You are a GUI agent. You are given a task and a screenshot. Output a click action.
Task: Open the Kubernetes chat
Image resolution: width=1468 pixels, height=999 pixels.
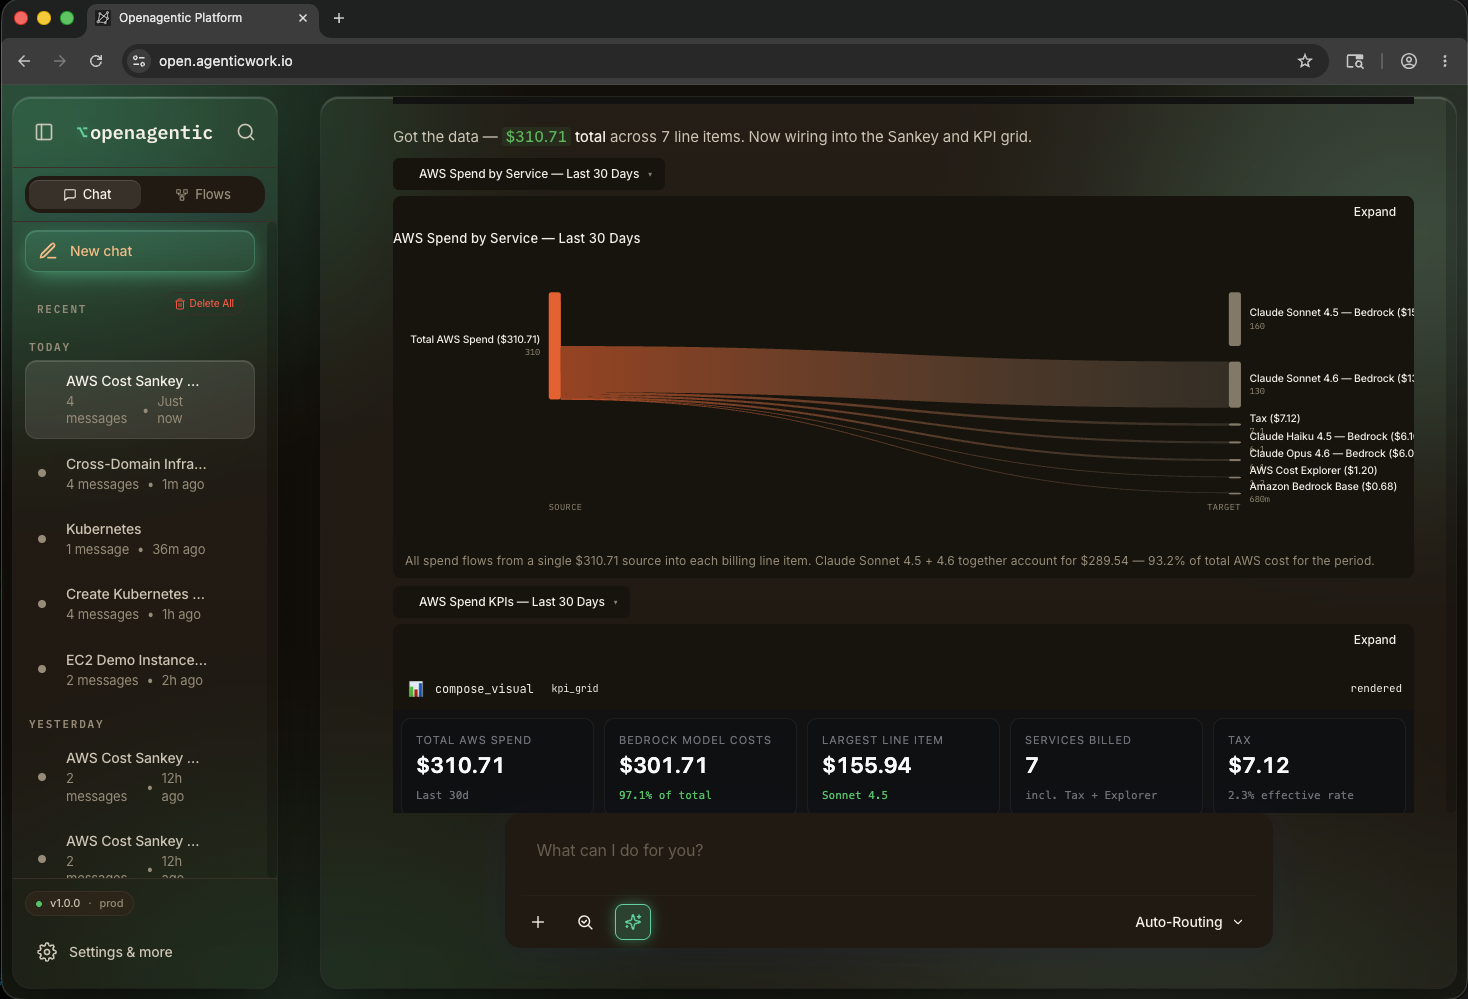[x=140, y=539]
